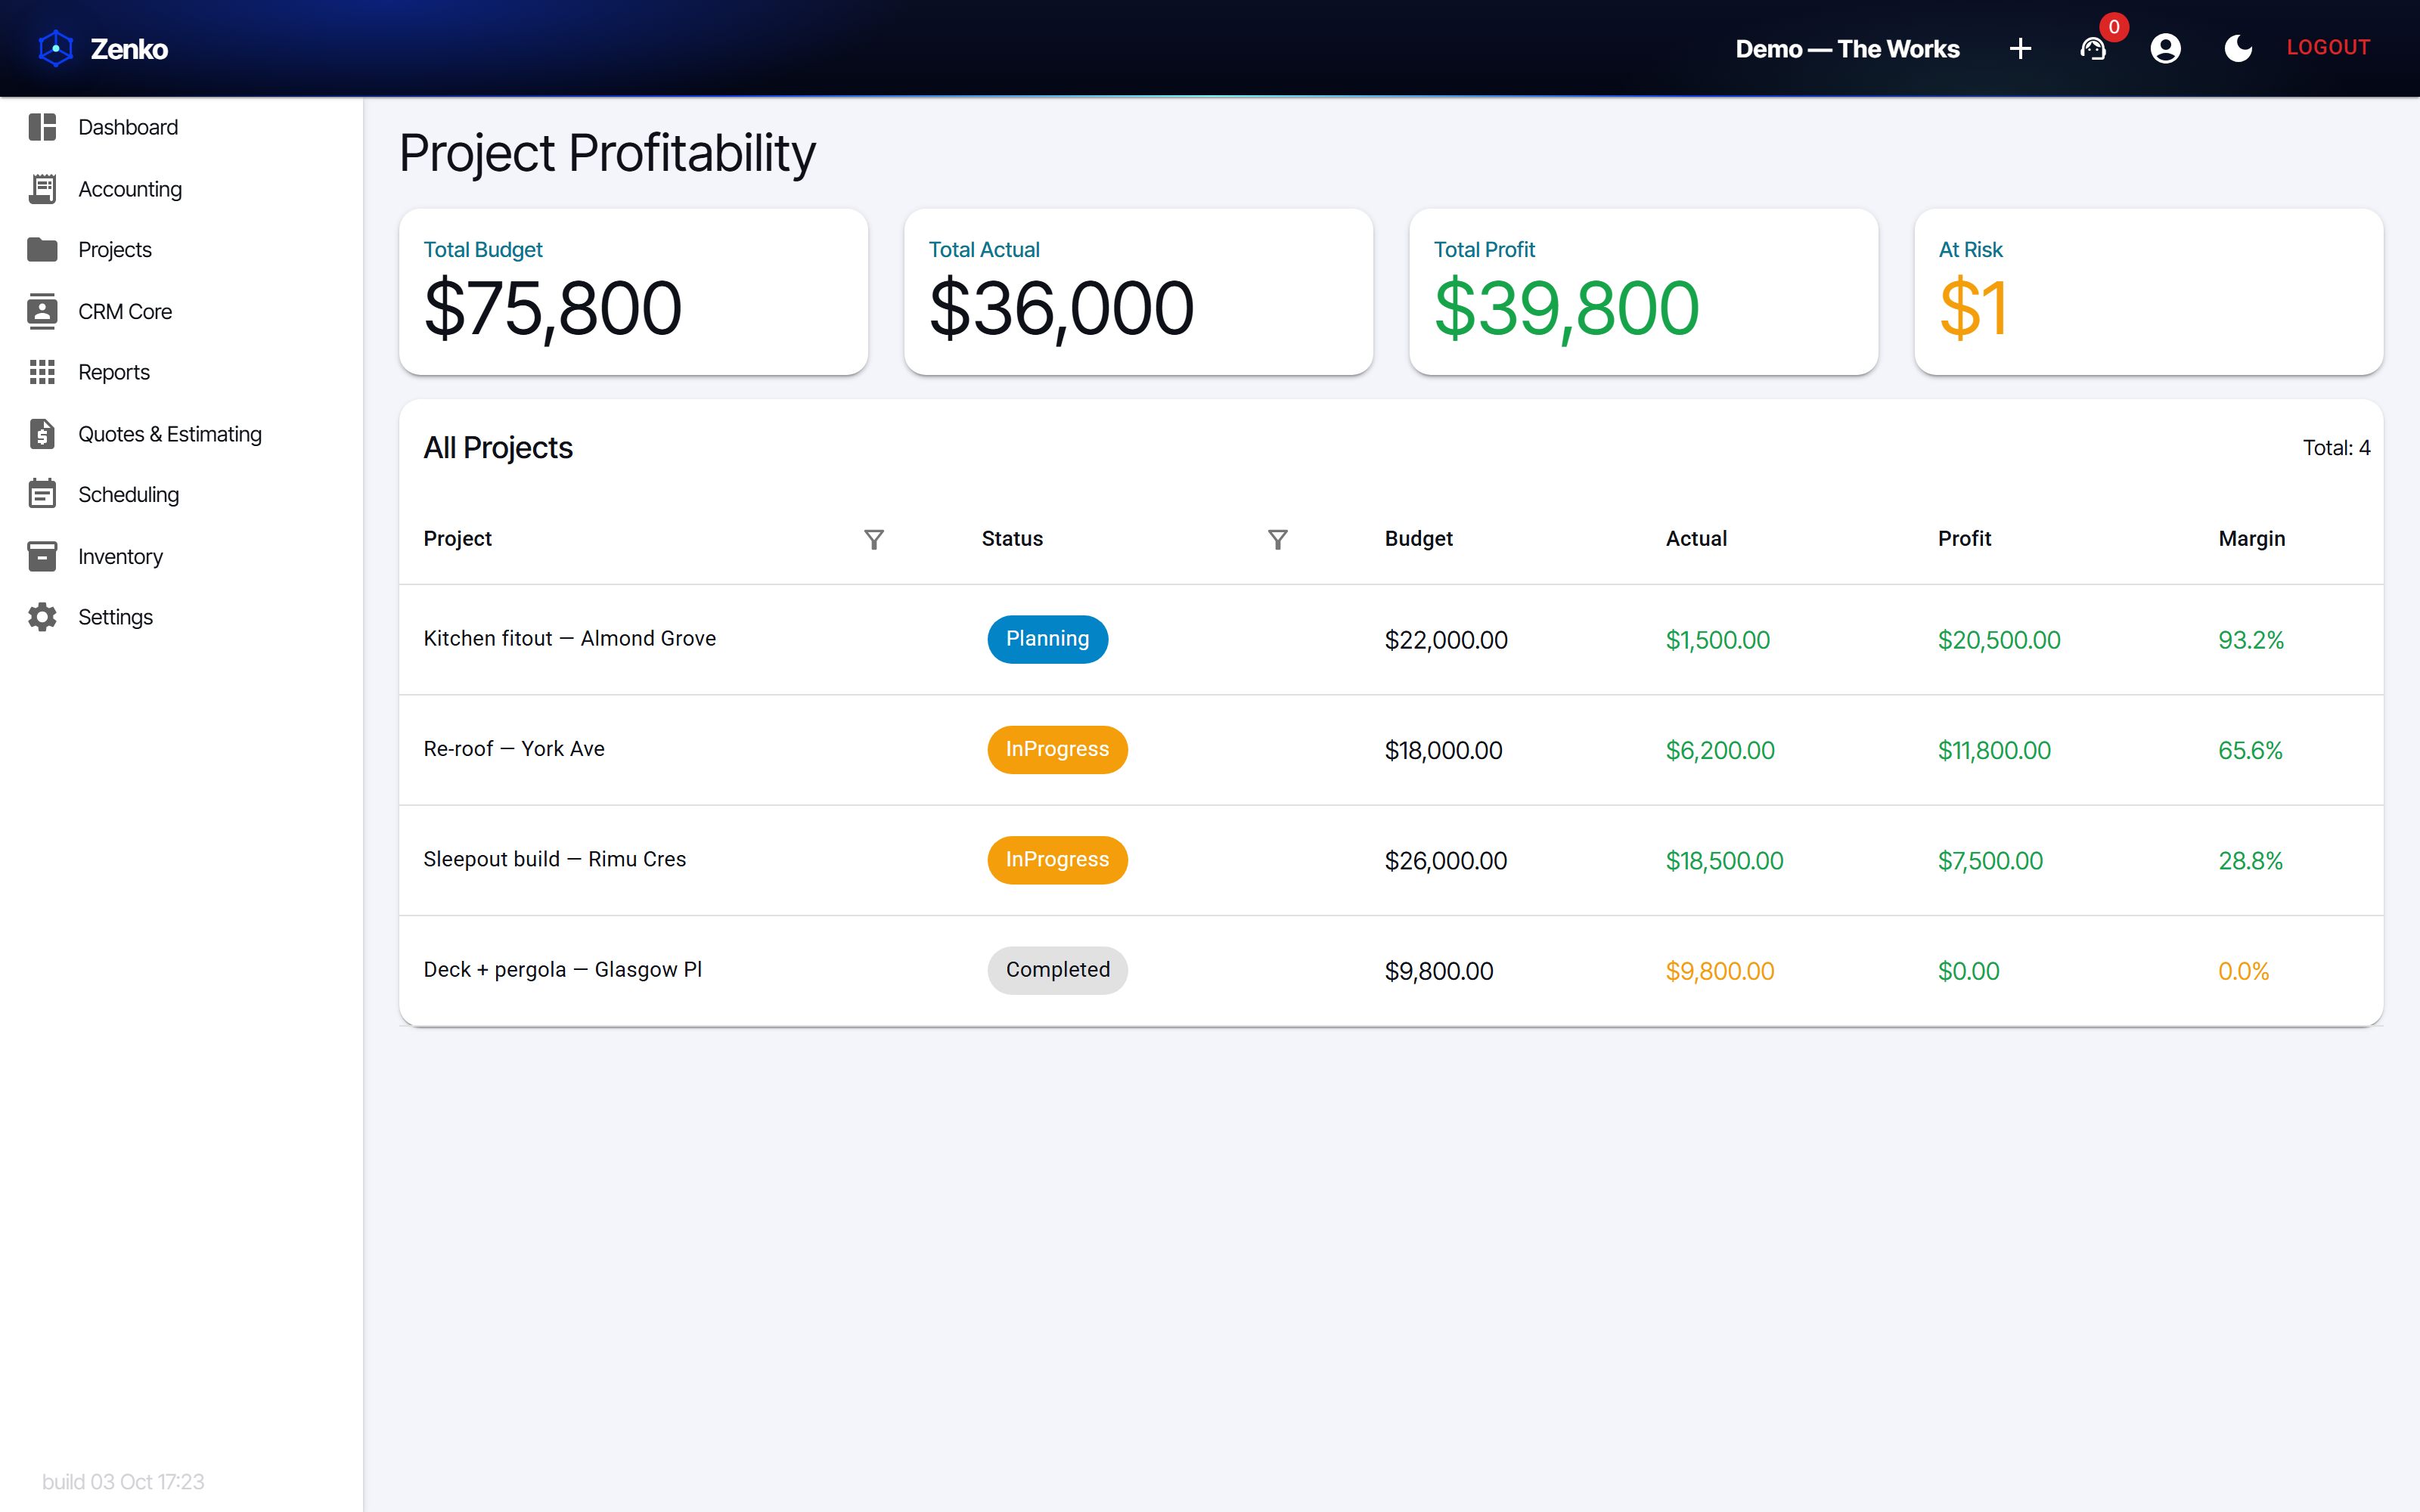Click the Inventory box icon
This screenshot has width=2420, height=1512.
(42, 556)
